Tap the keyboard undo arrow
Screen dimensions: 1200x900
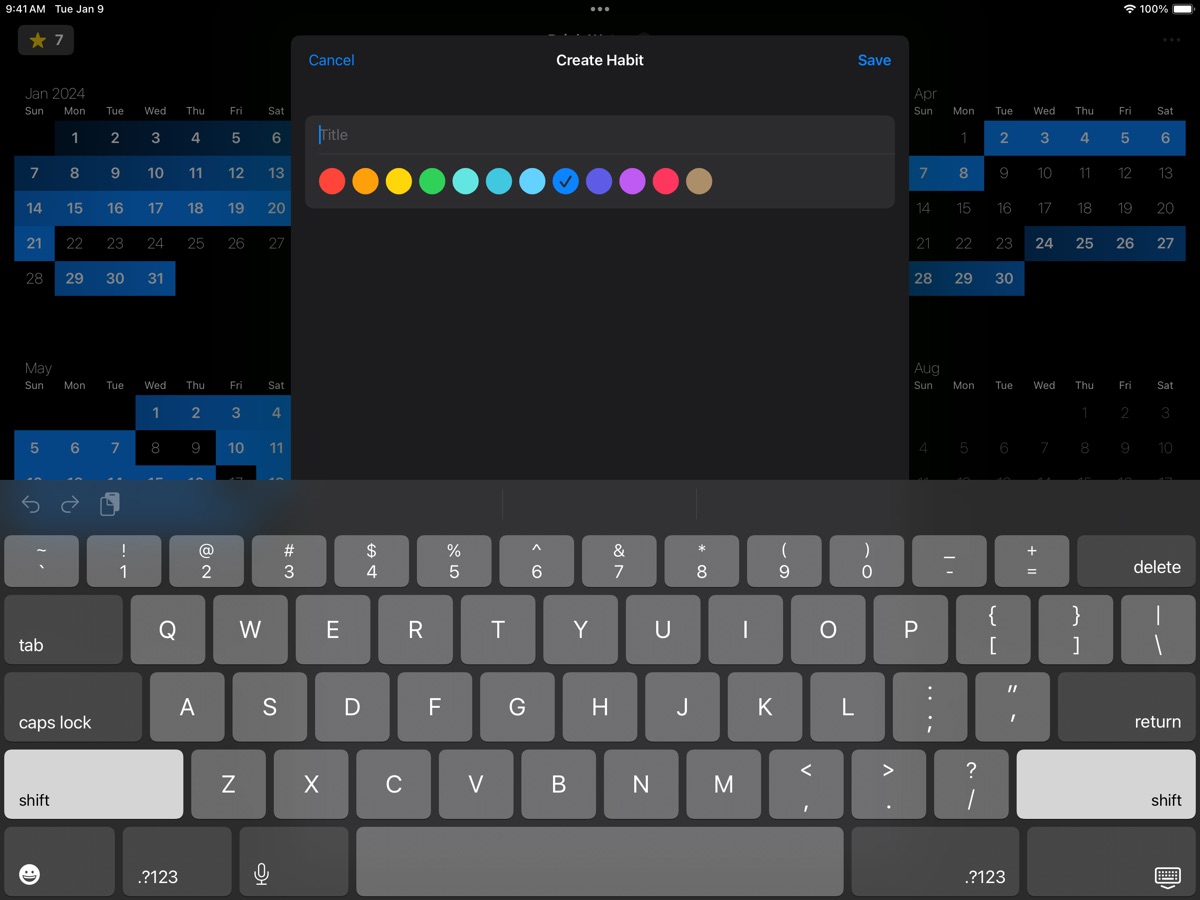(31, 505)
